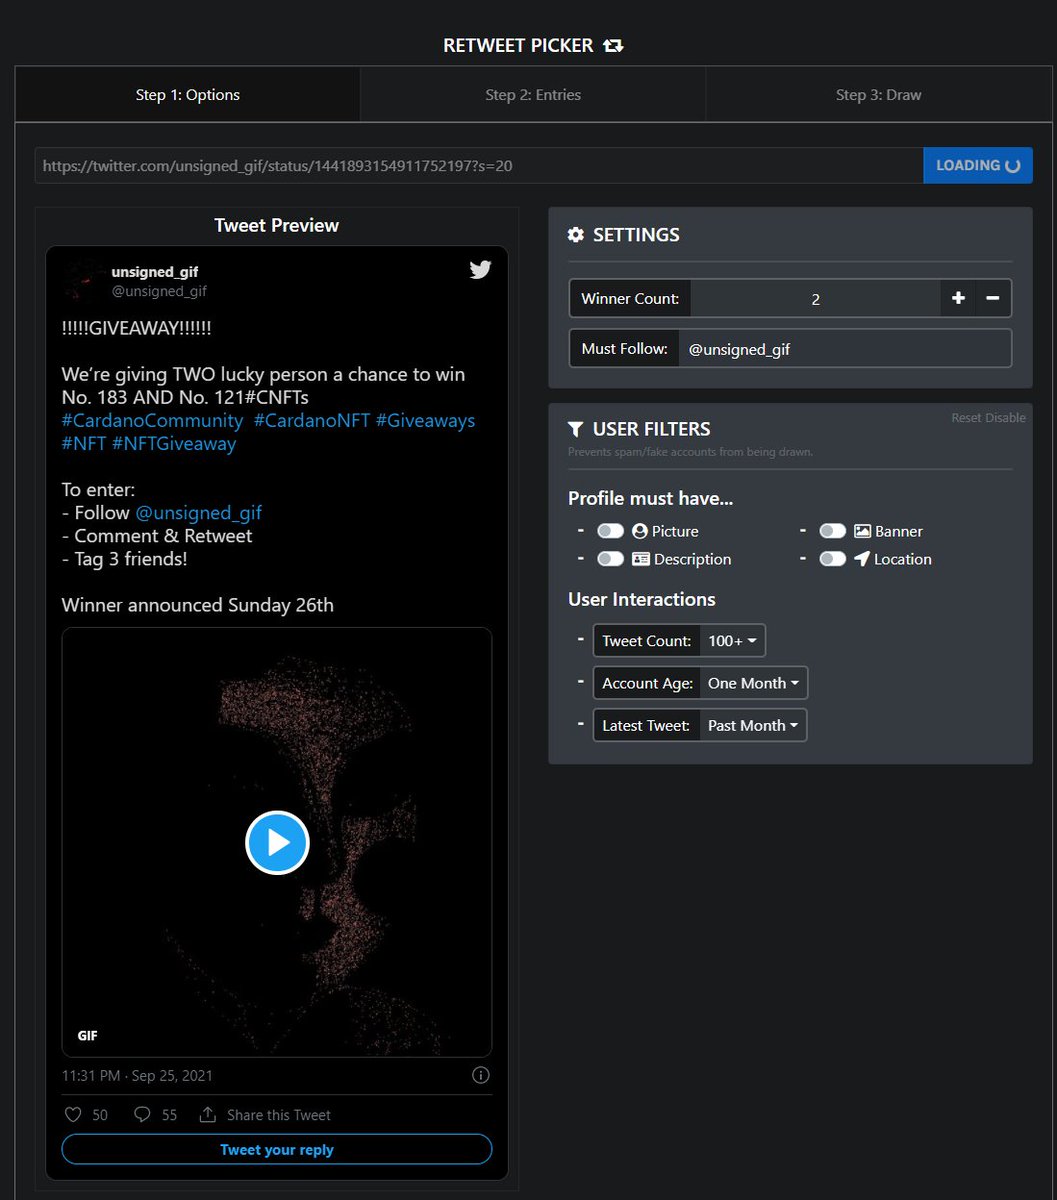Click the #CardanoCommunity hashtag
The height and width of the screenshot is (1200, 1057).
(152, 420)
